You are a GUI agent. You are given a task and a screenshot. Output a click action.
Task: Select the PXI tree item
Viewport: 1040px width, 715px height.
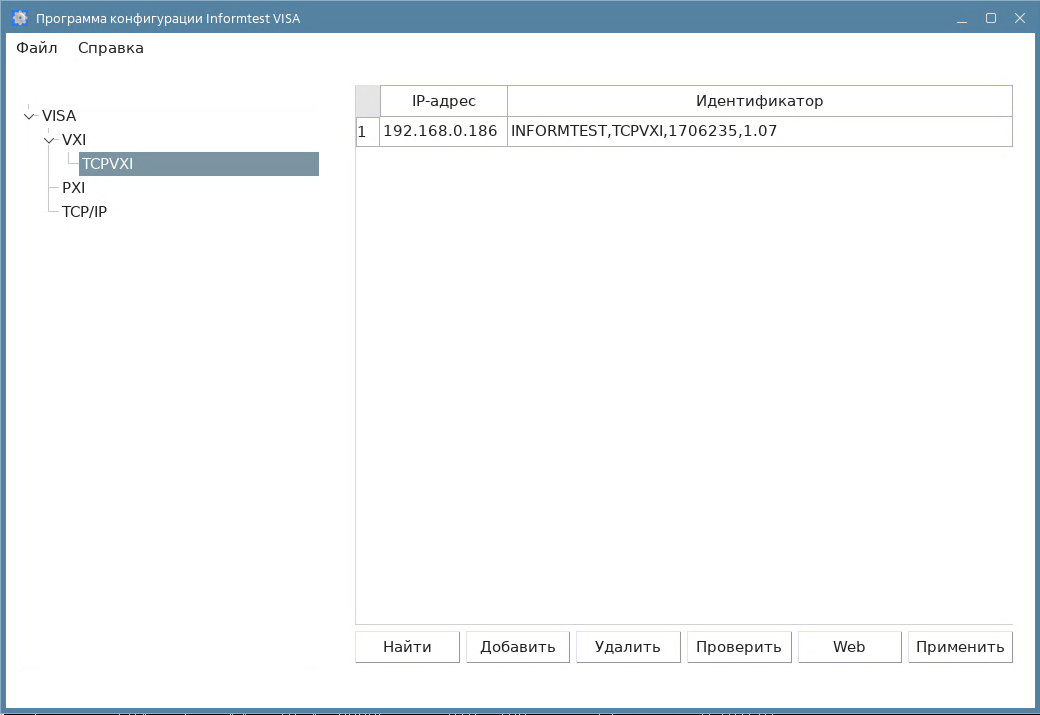74,188
